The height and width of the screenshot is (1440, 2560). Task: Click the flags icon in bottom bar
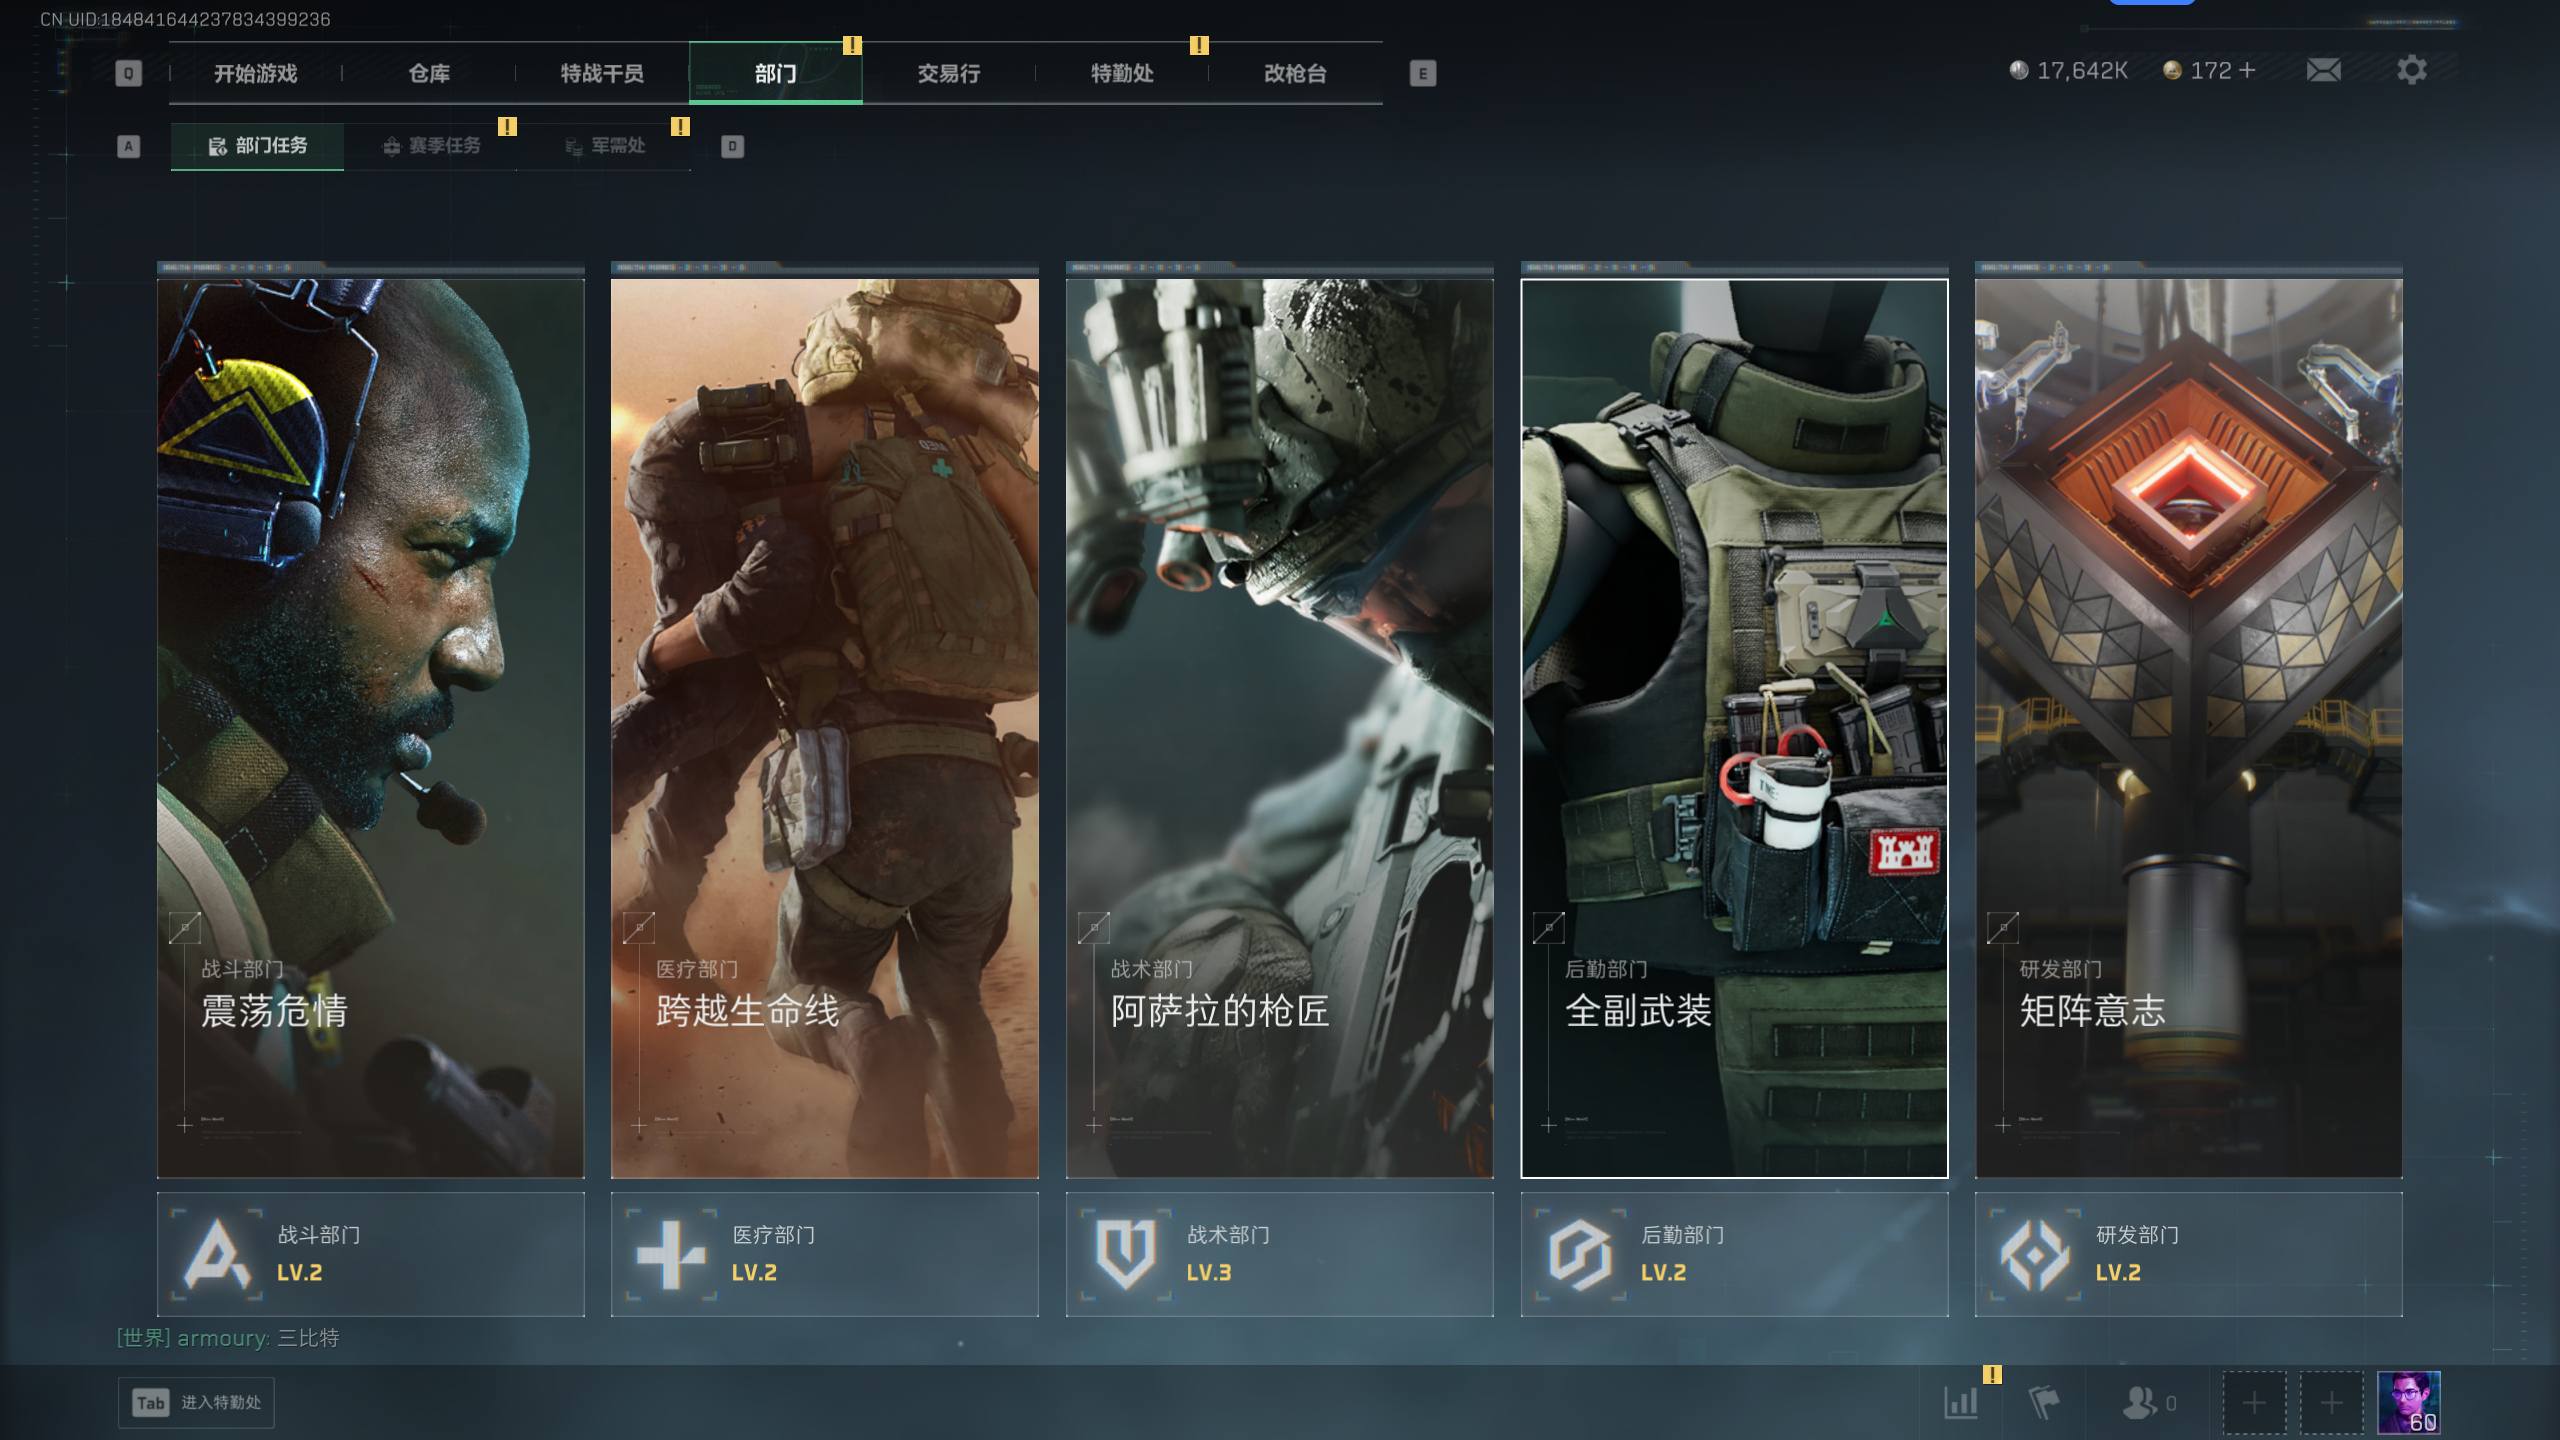coord(2043,1402)
